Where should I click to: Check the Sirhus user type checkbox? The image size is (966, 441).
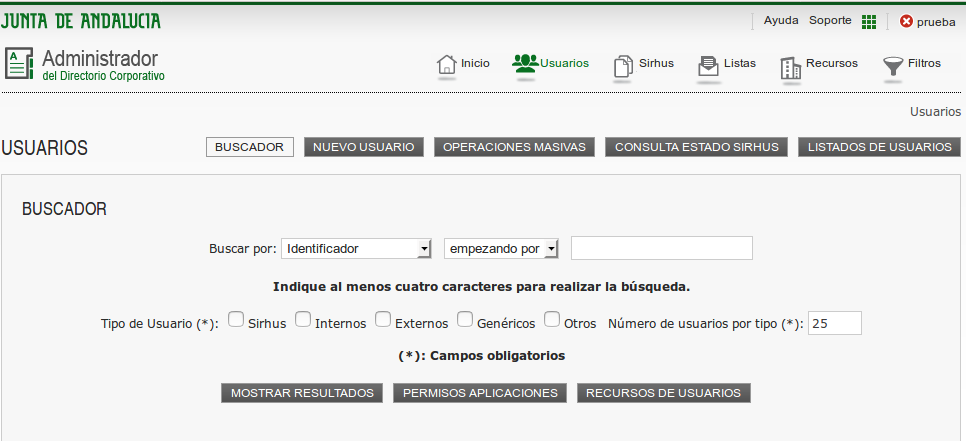pos(236,319)
